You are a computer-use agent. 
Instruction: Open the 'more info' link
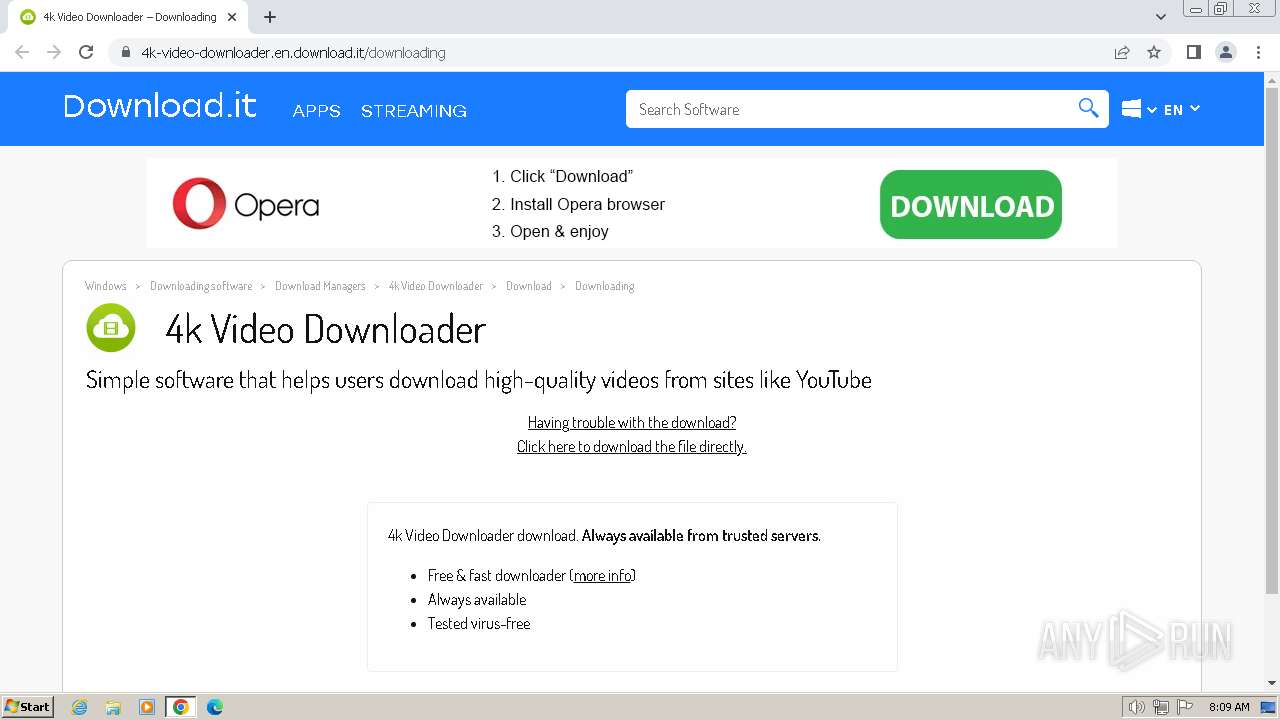[x=603, y=575]
